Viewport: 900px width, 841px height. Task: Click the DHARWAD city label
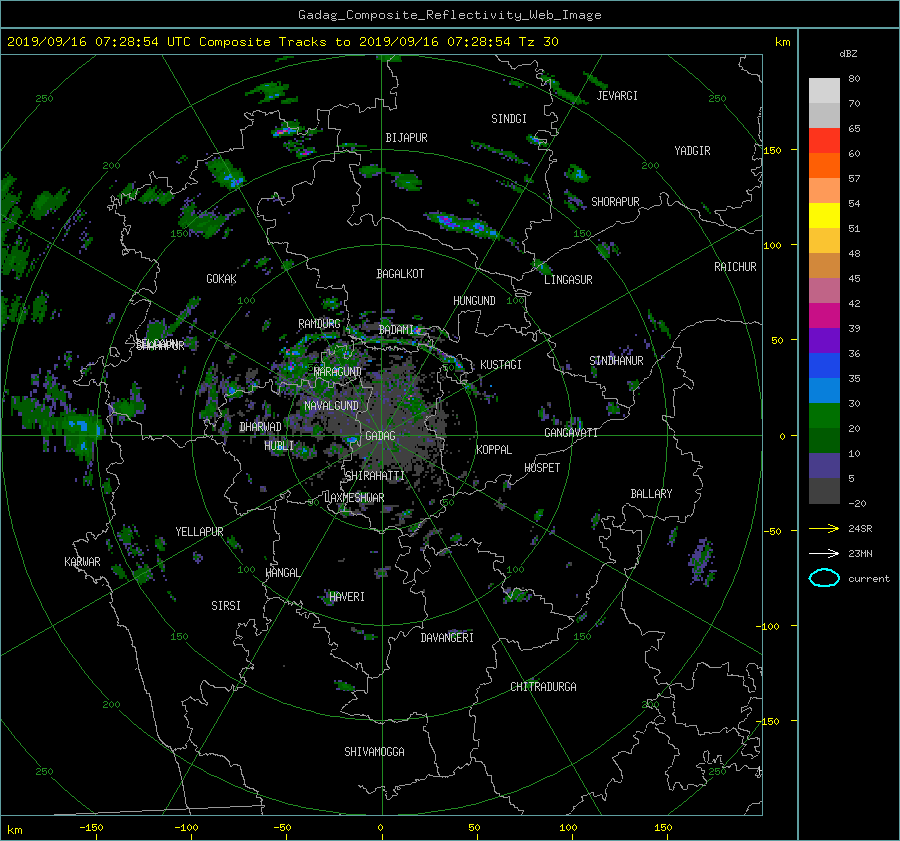[260, 427]
